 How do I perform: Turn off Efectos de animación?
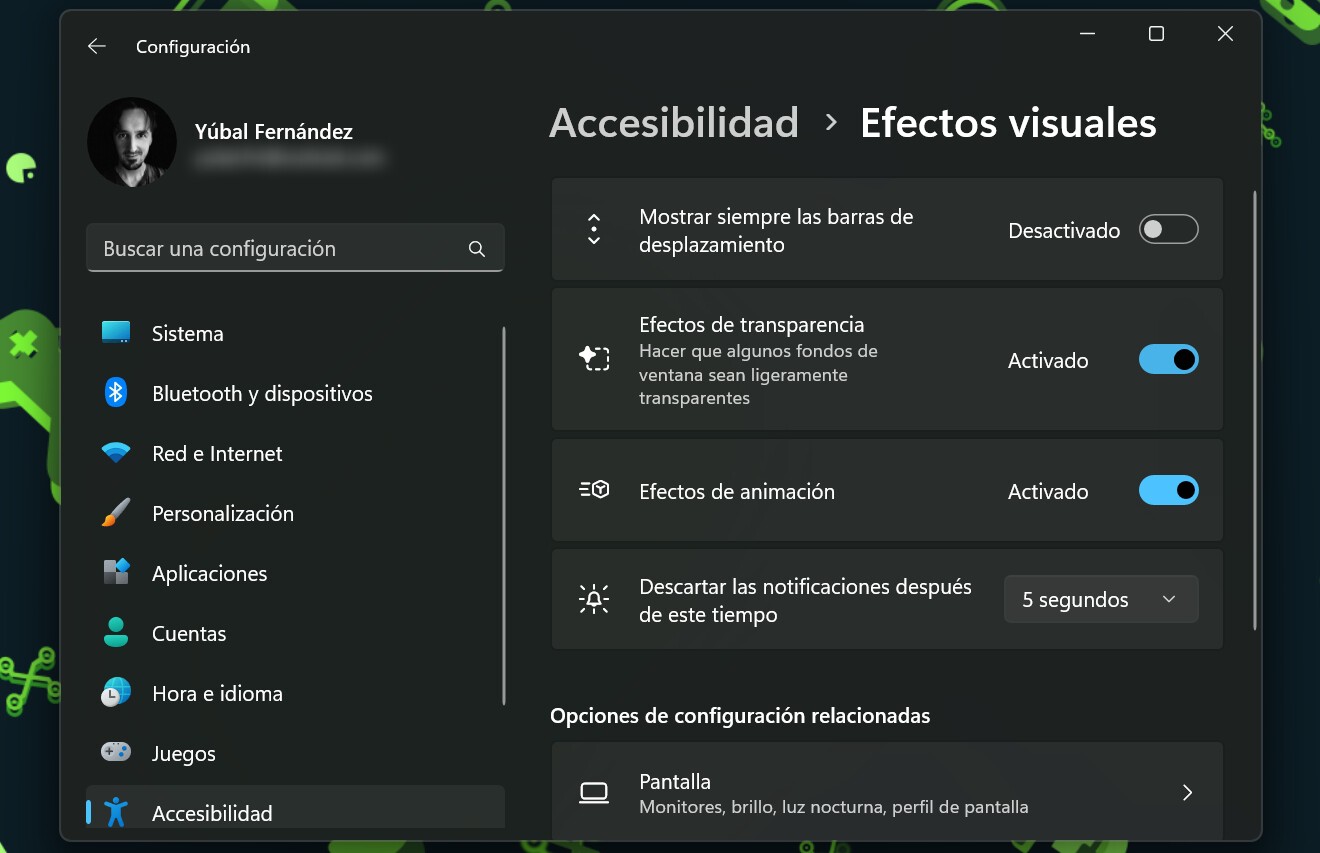[1168, 490]
